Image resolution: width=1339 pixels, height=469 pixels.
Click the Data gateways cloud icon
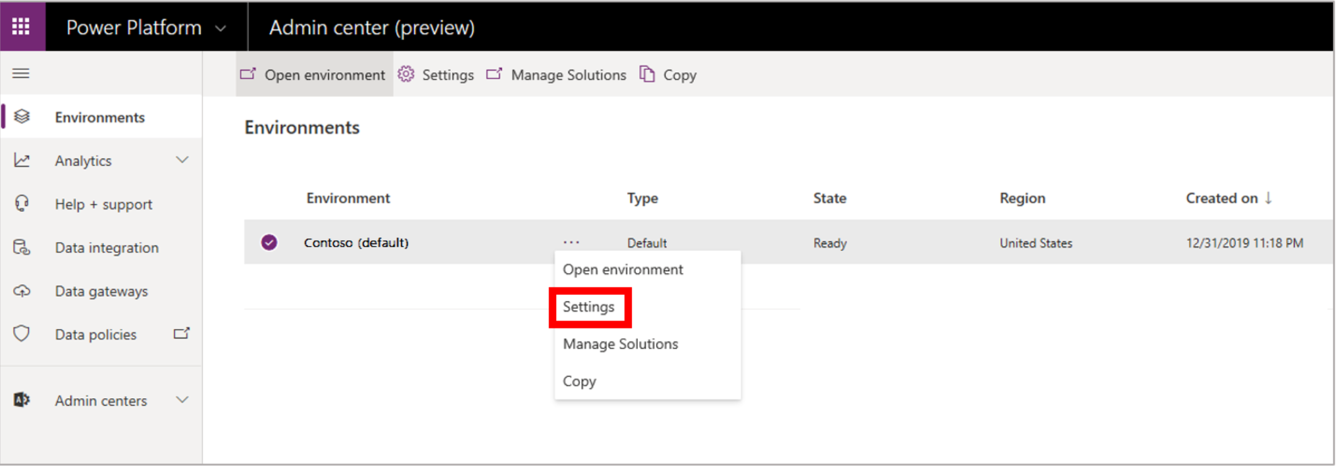click(22, 291)
